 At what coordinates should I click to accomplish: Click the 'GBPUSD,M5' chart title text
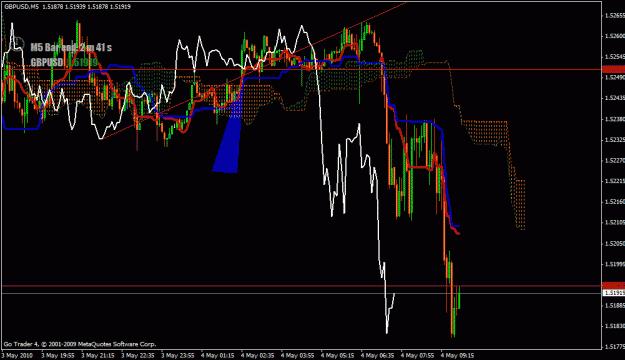tap(22, 7)
